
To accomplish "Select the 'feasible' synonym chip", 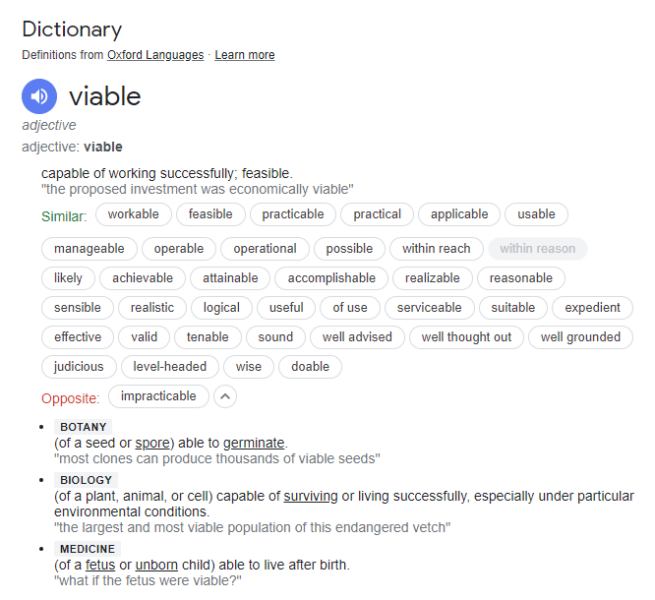I will pyautogui.click(x=210, y=214).
